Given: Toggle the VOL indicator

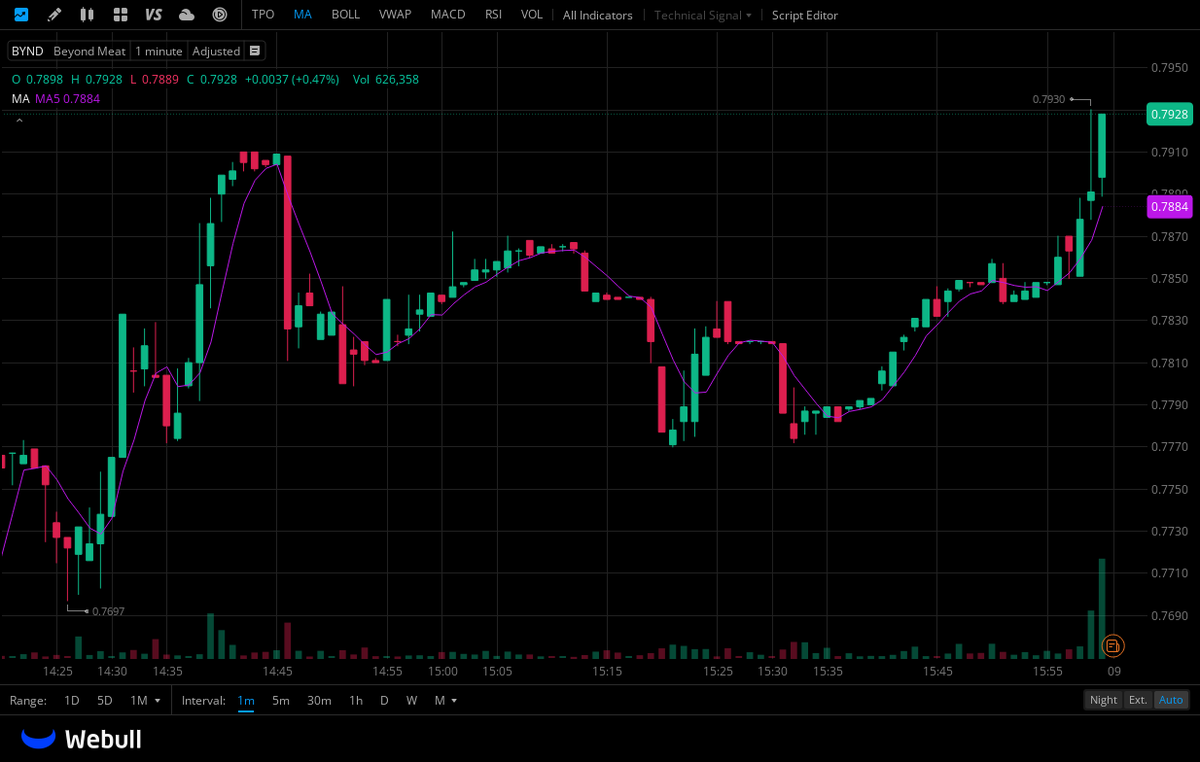Looking at the screenshot, I should click(532, 15).
